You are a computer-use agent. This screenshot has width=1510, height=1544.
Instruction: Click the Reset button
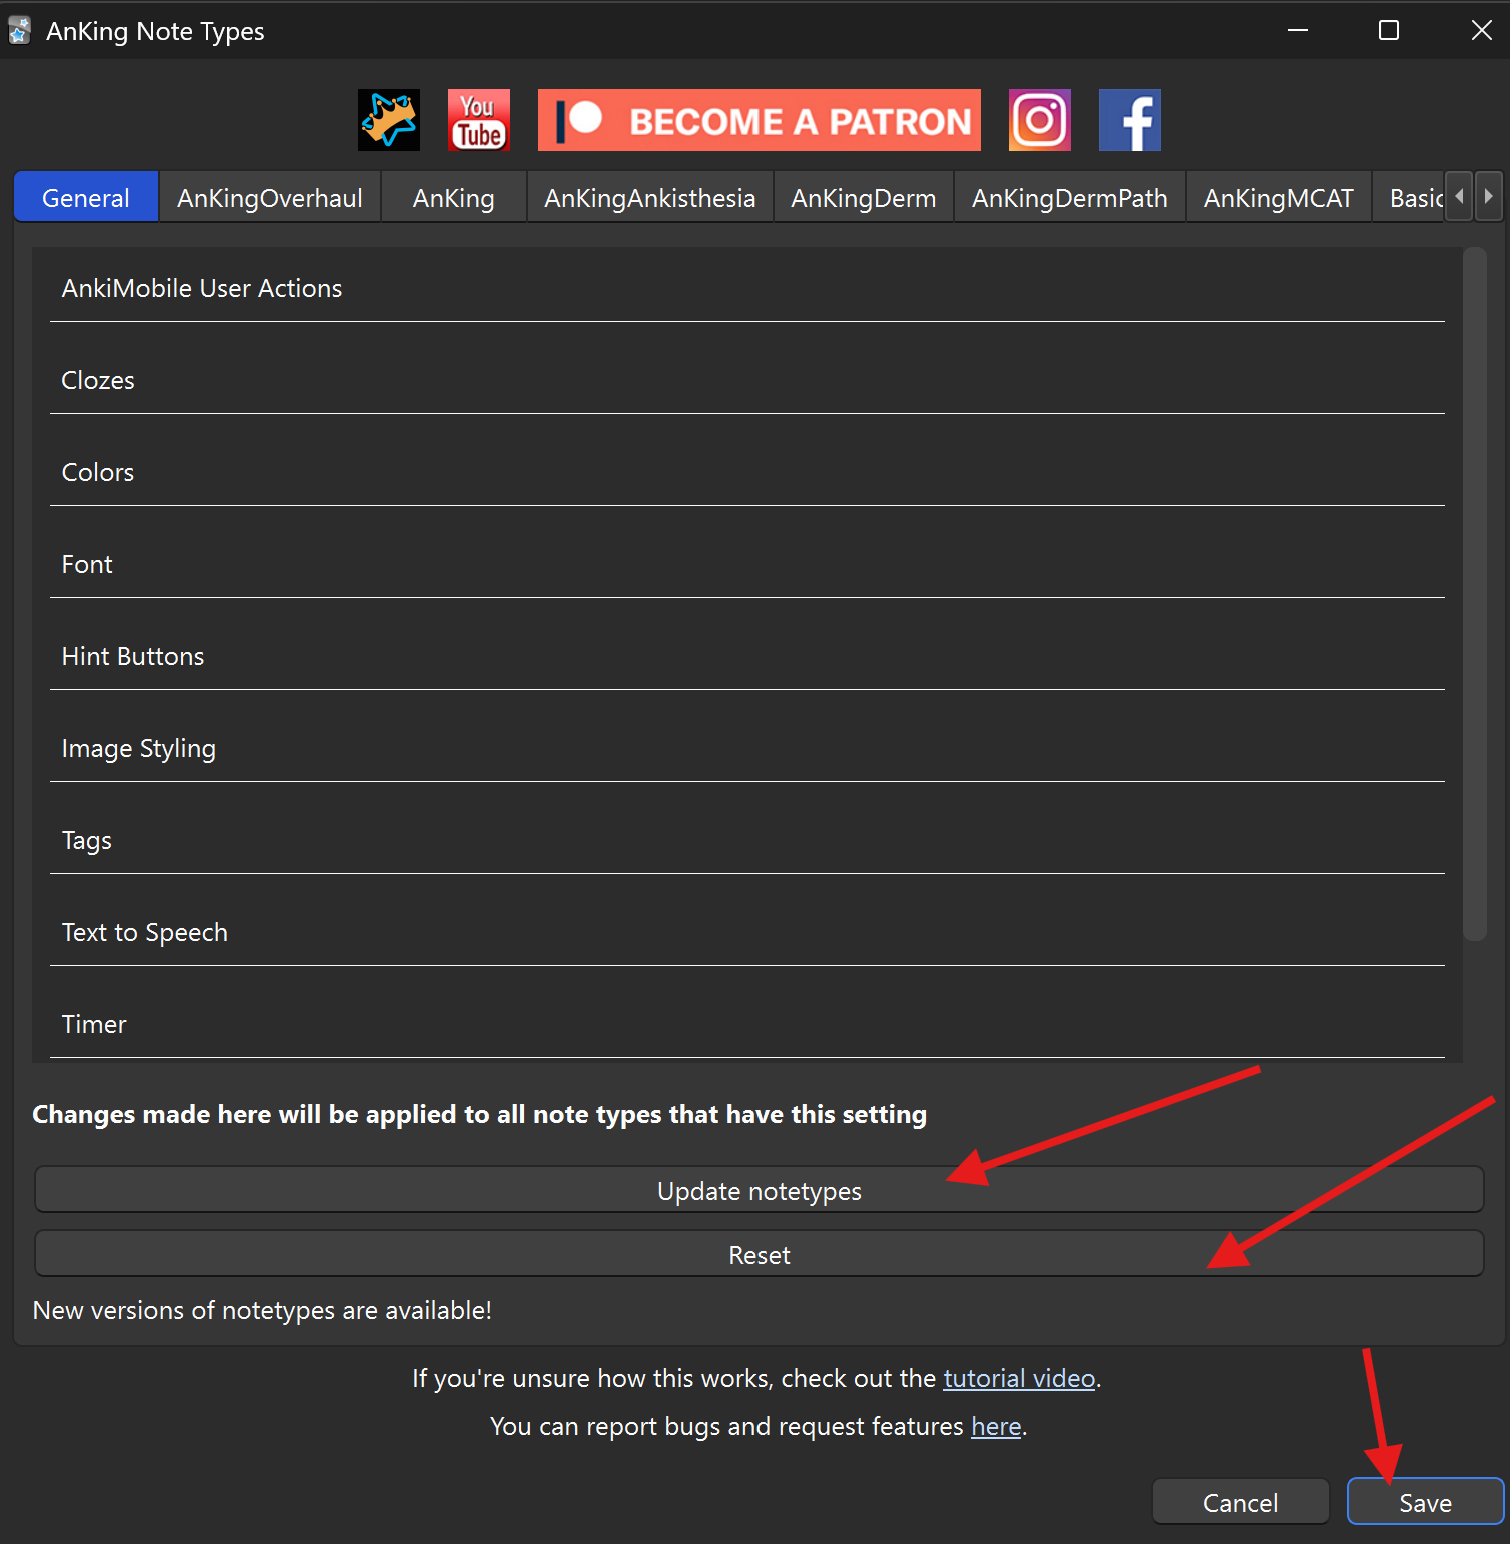(x=759, y=1255)
